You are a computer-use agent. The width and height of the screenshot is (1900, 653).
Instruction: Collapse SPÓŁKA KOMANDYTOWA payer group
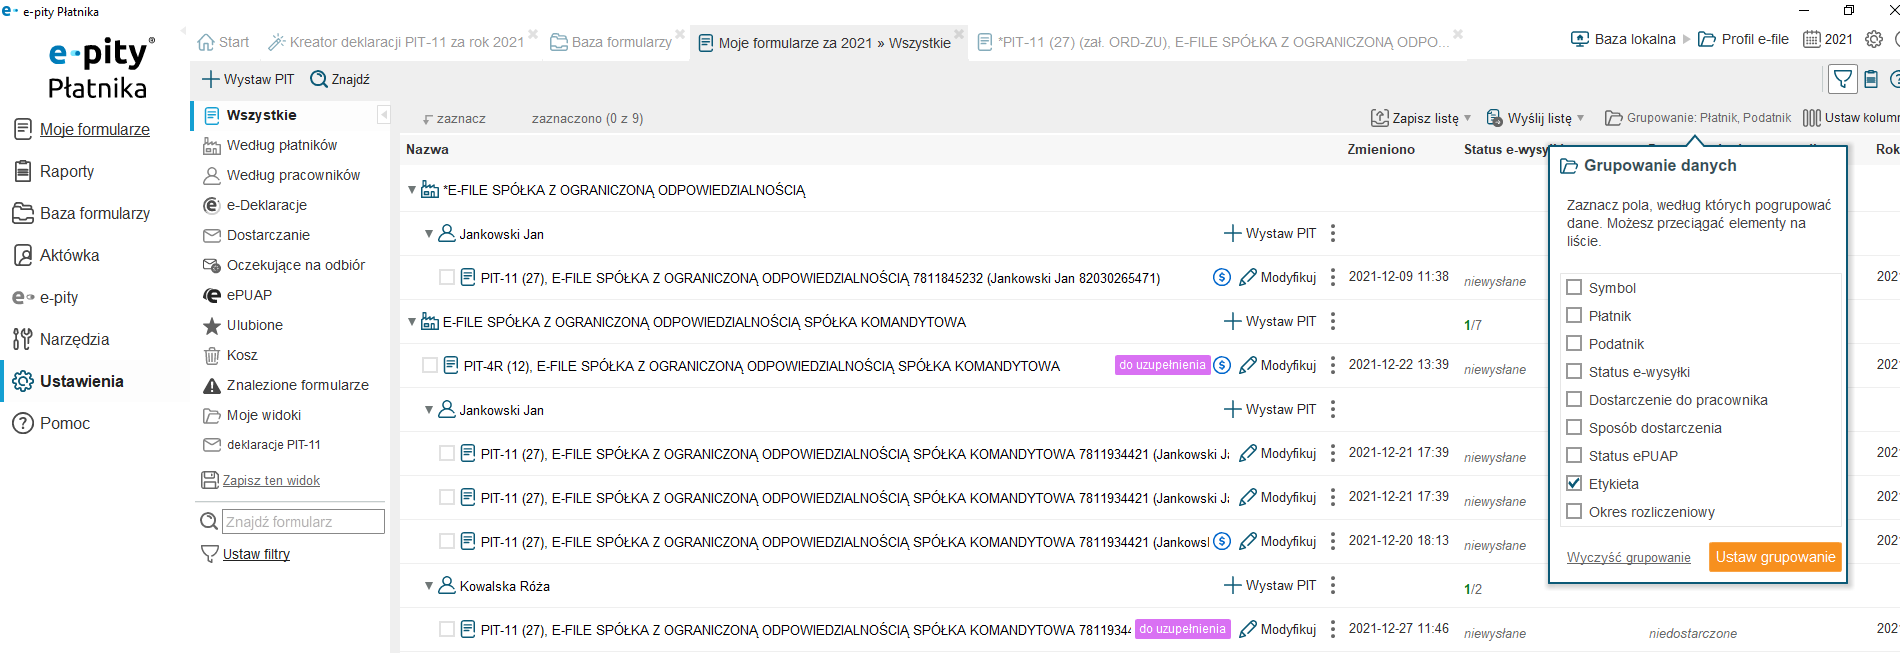[x=411, y=322]
